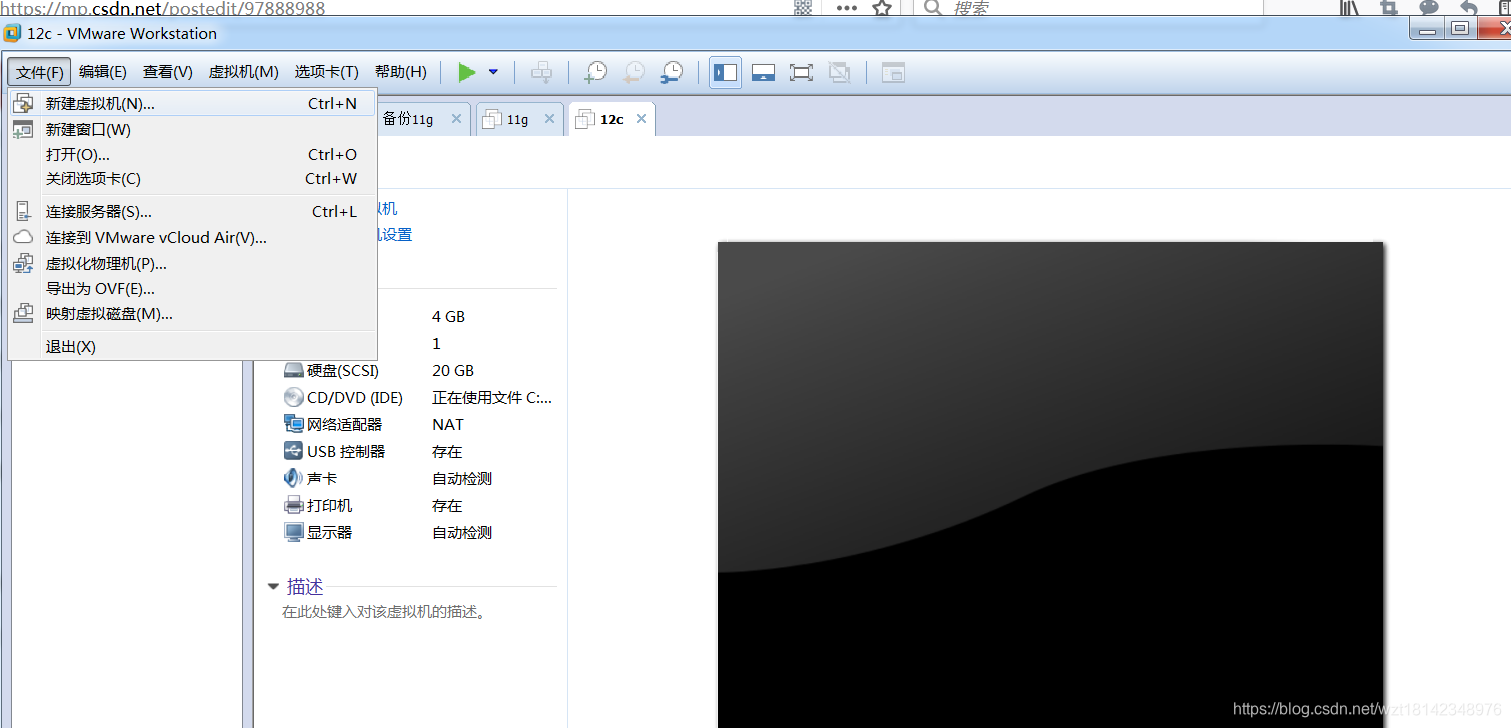Screen dimensions: 1511x728
Task: Choose 退出(X) to exit VMware
Action: [x=192, y=346]
